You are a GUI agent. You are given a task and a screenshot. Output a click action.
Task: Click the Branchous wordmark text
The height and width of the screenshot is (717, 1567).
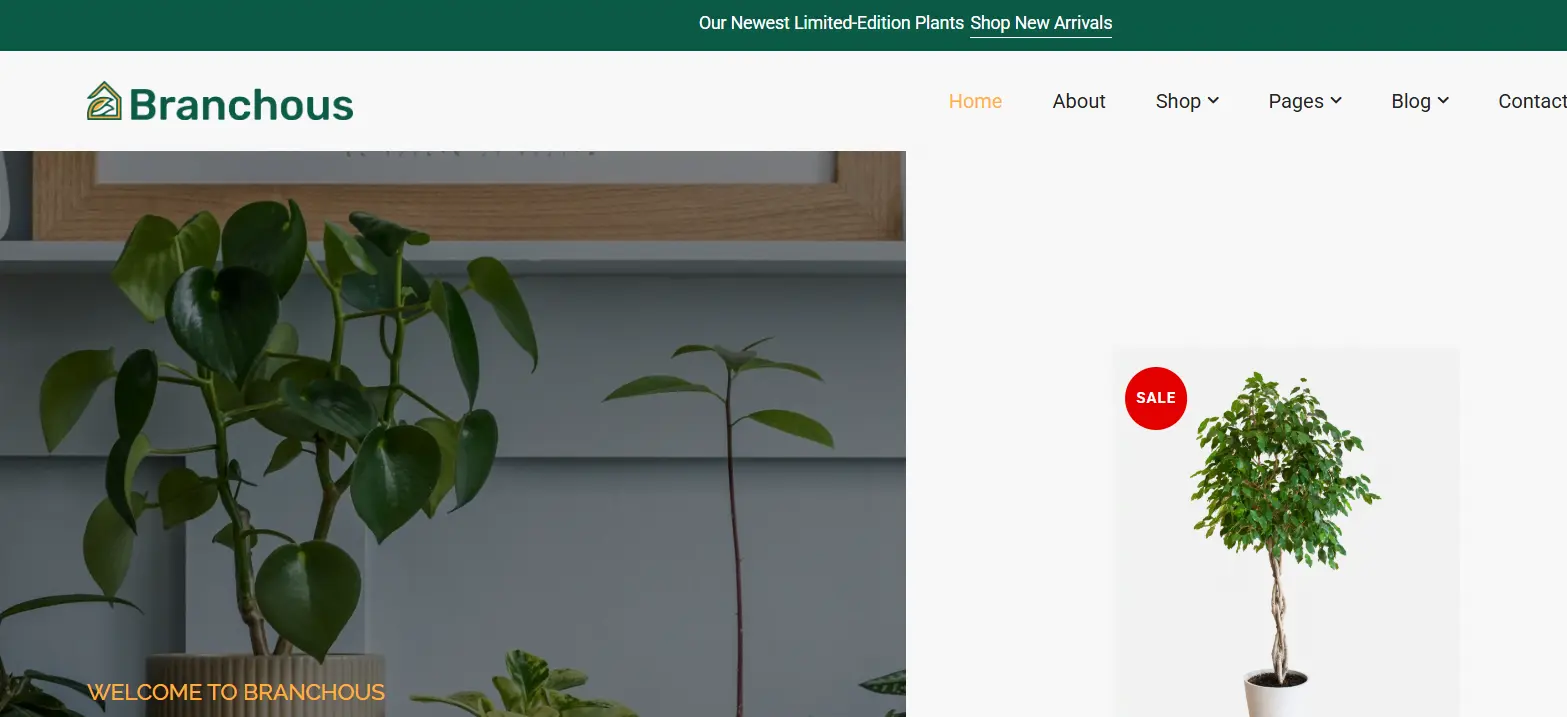[241, 104]
